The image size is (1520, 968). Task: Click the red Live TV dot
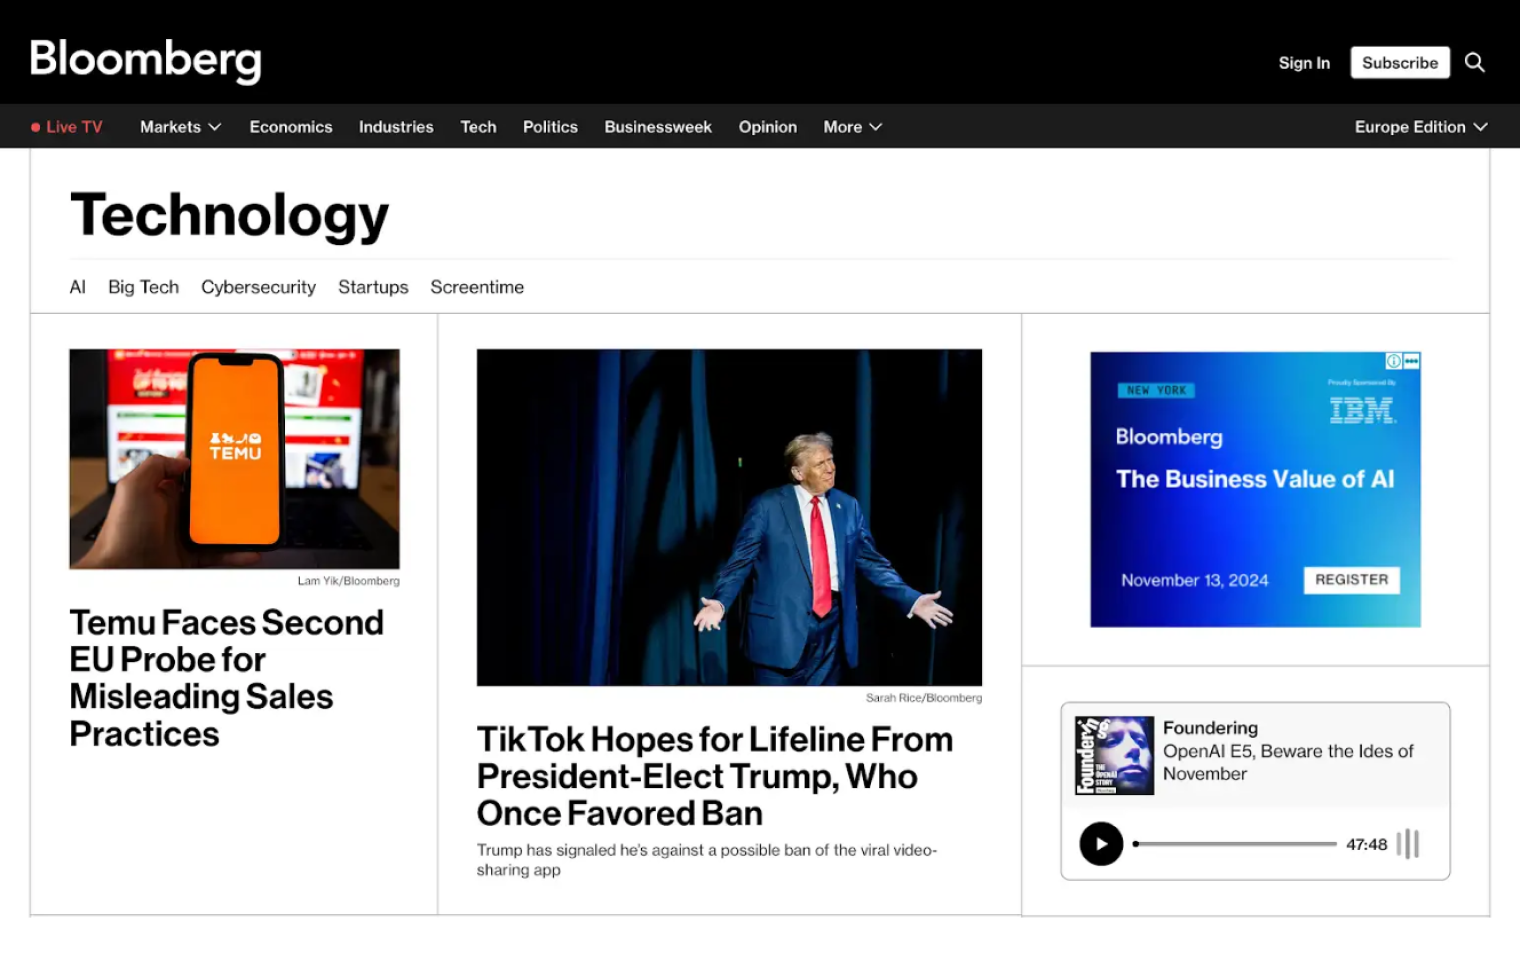[36, 127]
